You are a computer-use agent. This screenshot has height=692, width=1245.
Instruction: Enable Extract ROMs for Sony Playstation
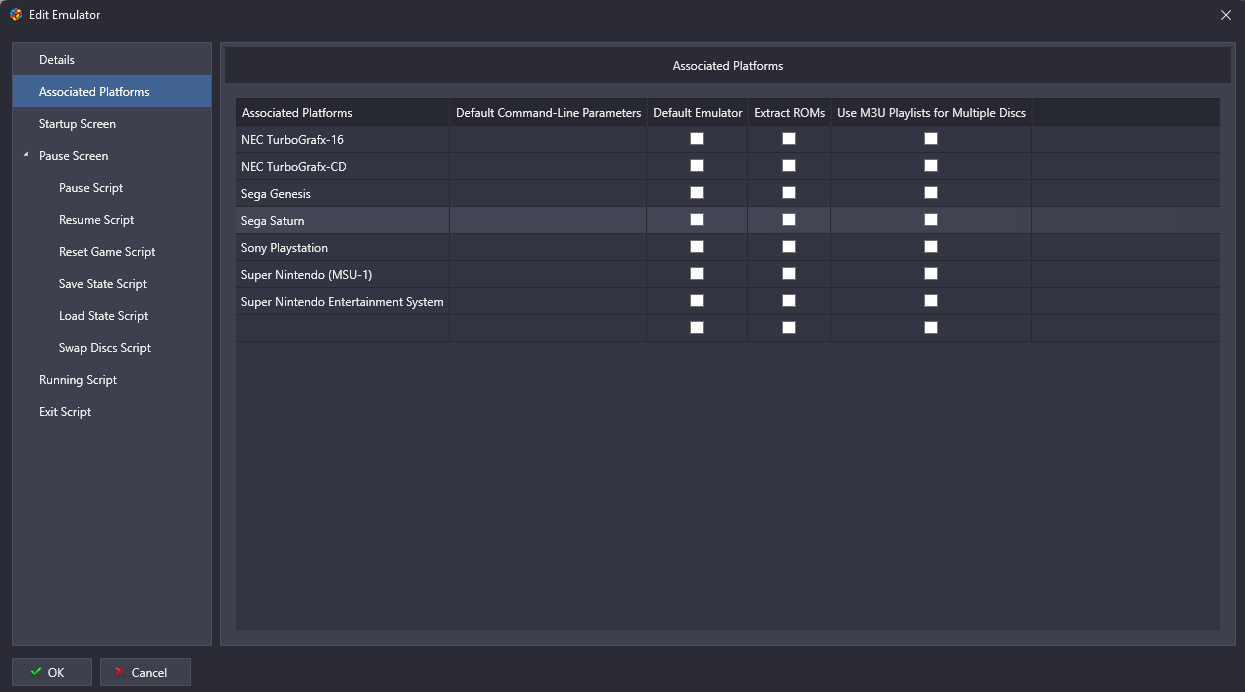click(789, 247)
